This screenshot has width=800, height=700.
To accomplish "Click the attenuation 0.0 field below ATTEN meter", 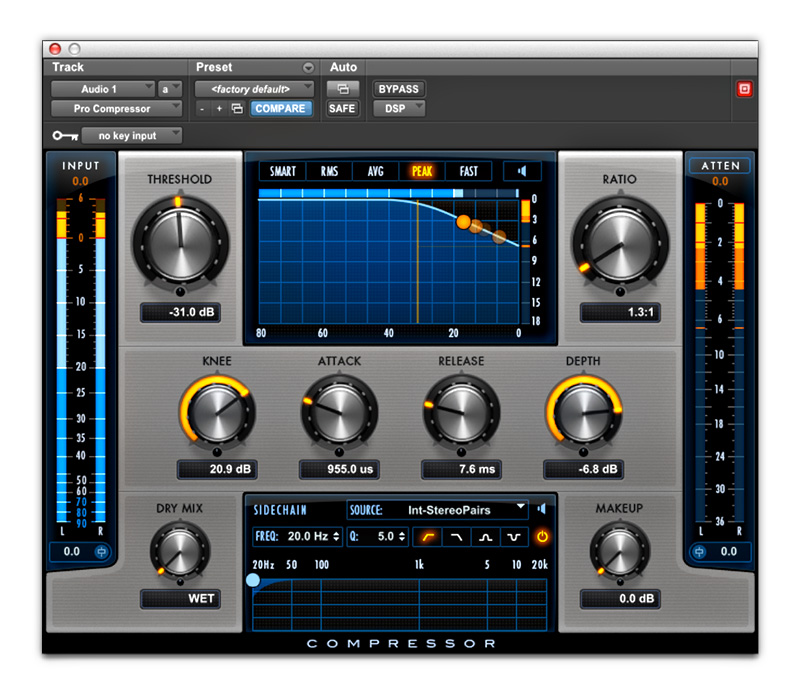I will [x=729, y=552].
